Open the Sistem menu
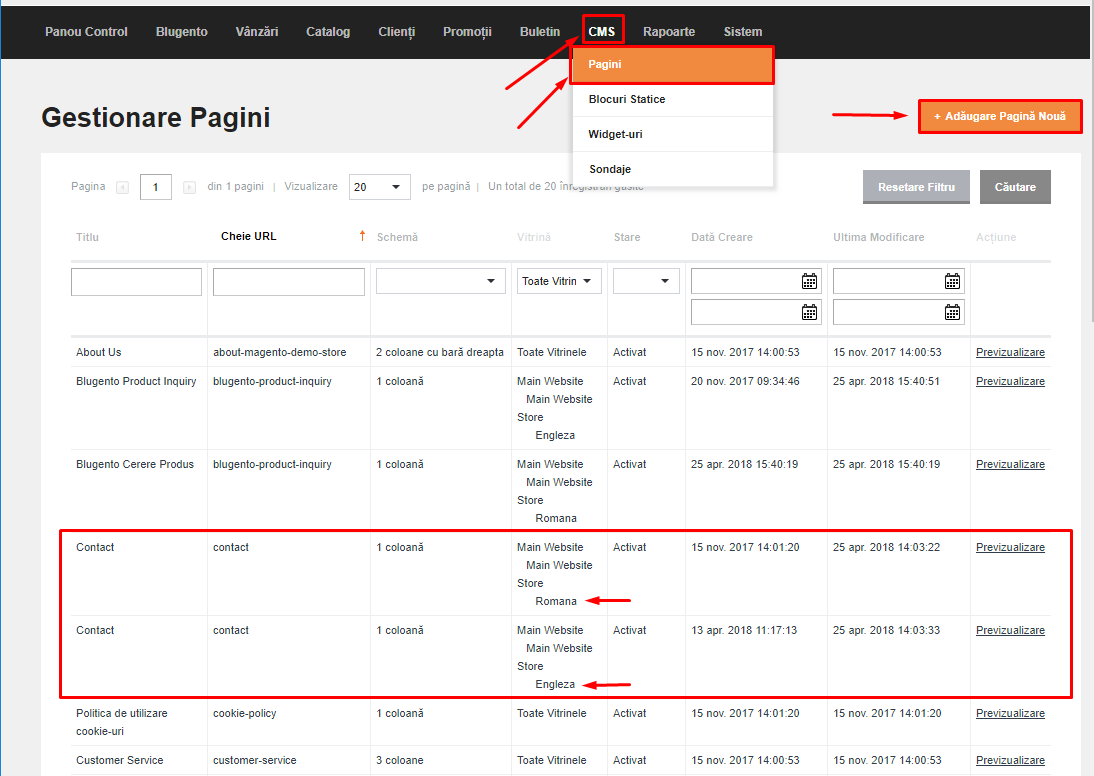 [x=743, y=31]
